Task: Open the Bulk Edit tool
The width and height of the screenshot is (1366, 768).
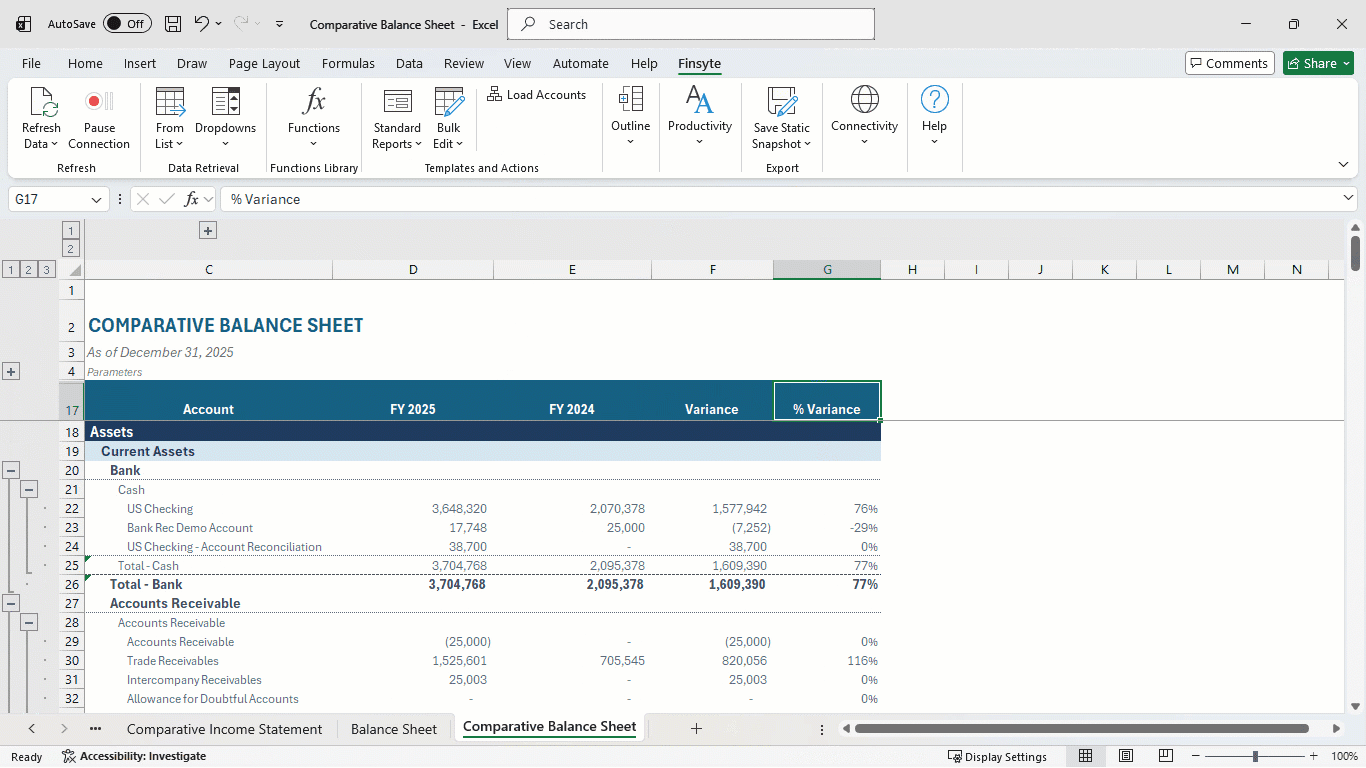Action: (x=449, y=118)
